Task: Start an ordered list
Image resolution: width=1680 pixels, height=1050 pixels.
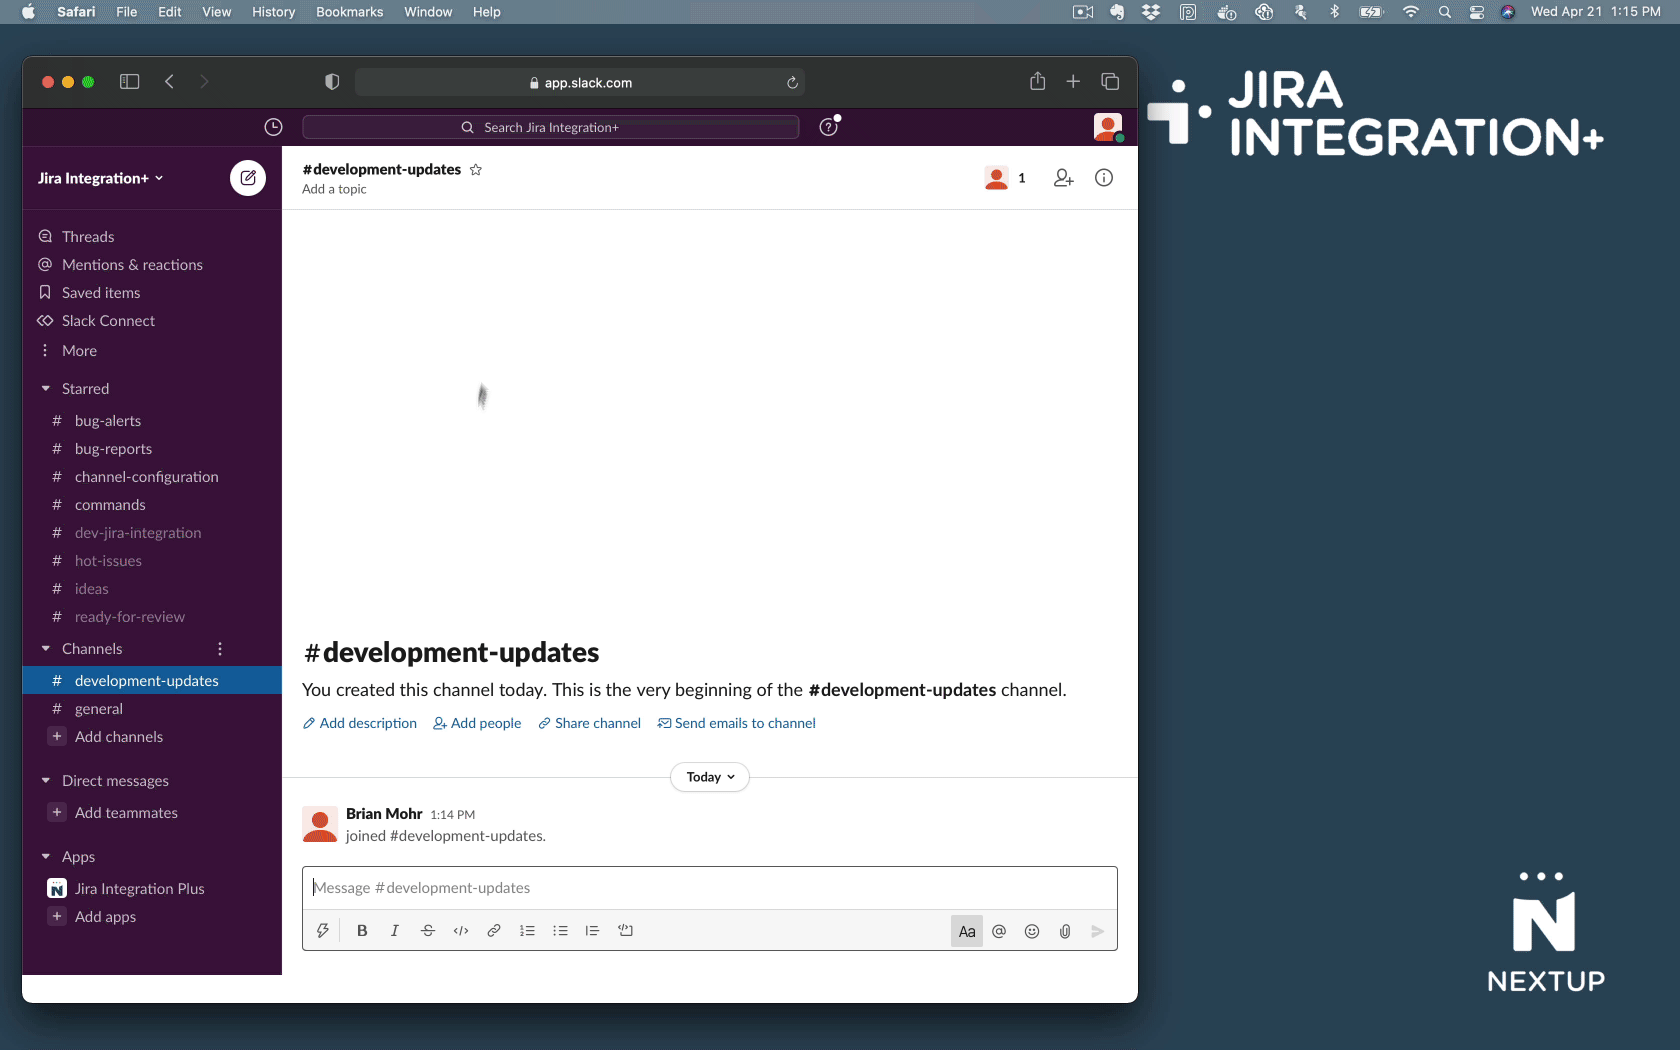Action: [527, 931]
